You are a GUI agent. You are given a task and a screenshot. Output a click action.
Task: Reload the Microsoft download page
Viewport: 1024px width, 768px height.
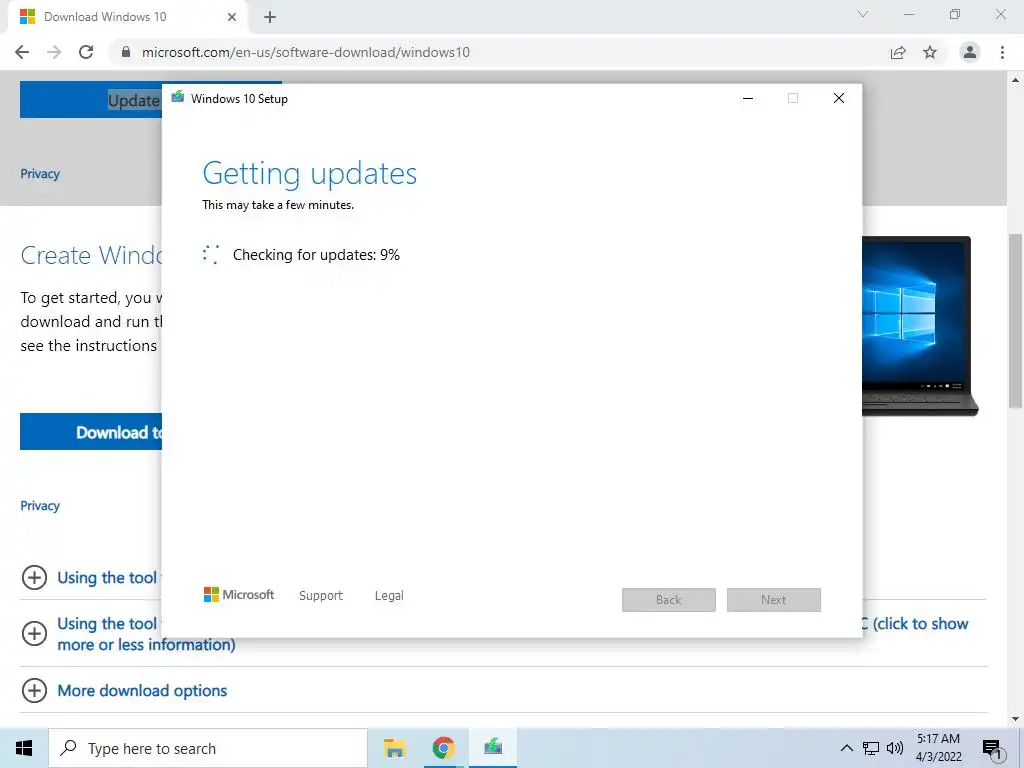tap(86, 52)
